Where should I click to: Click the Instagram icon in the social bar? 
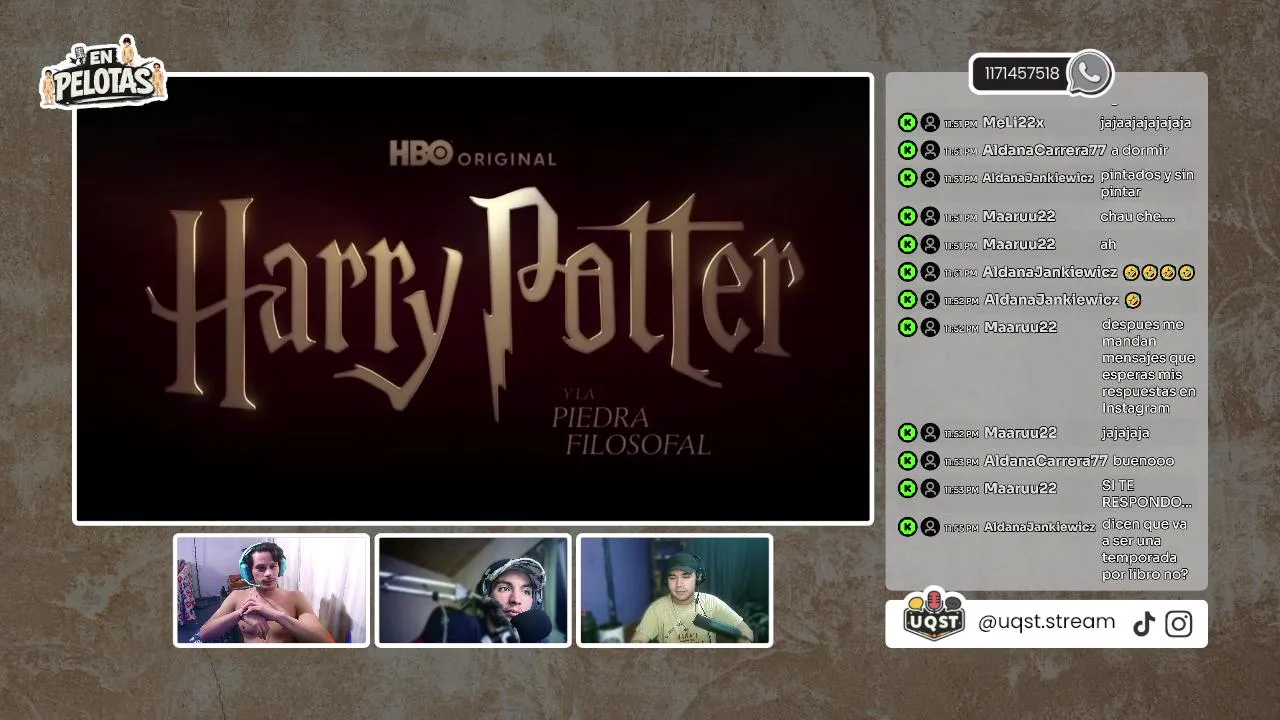click(x=1179, y=624)
